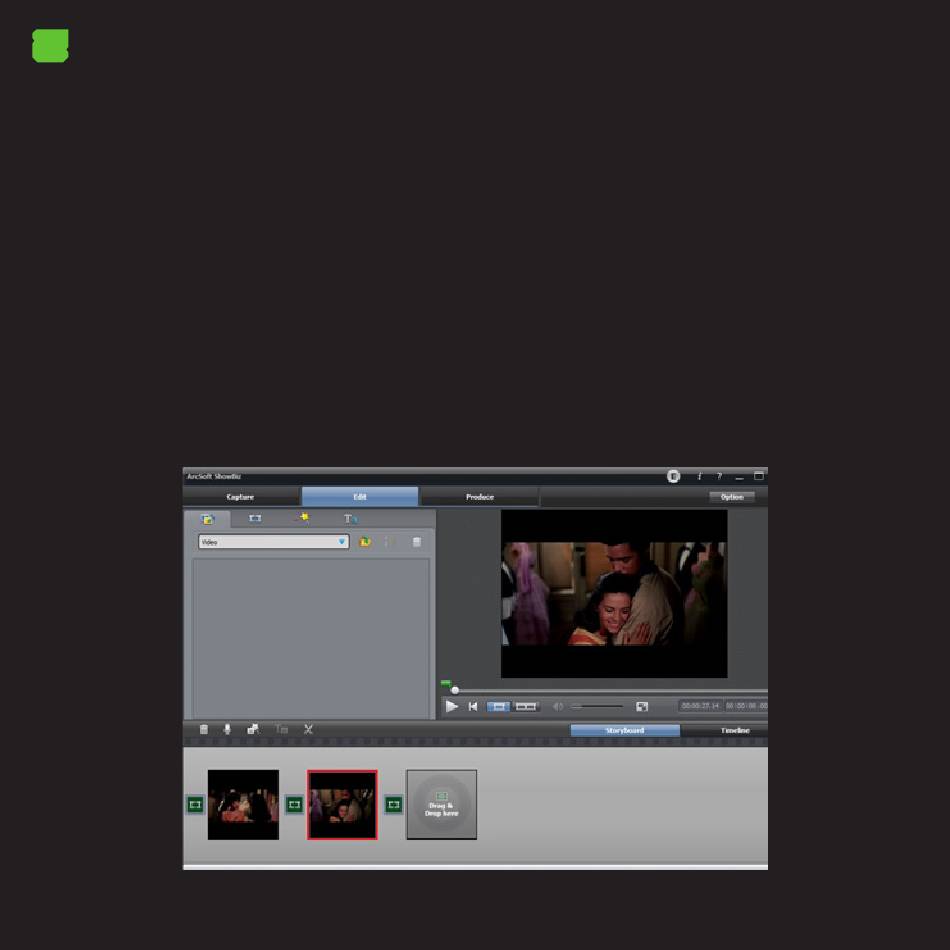Switch to Timeline view

pos(734,731)
